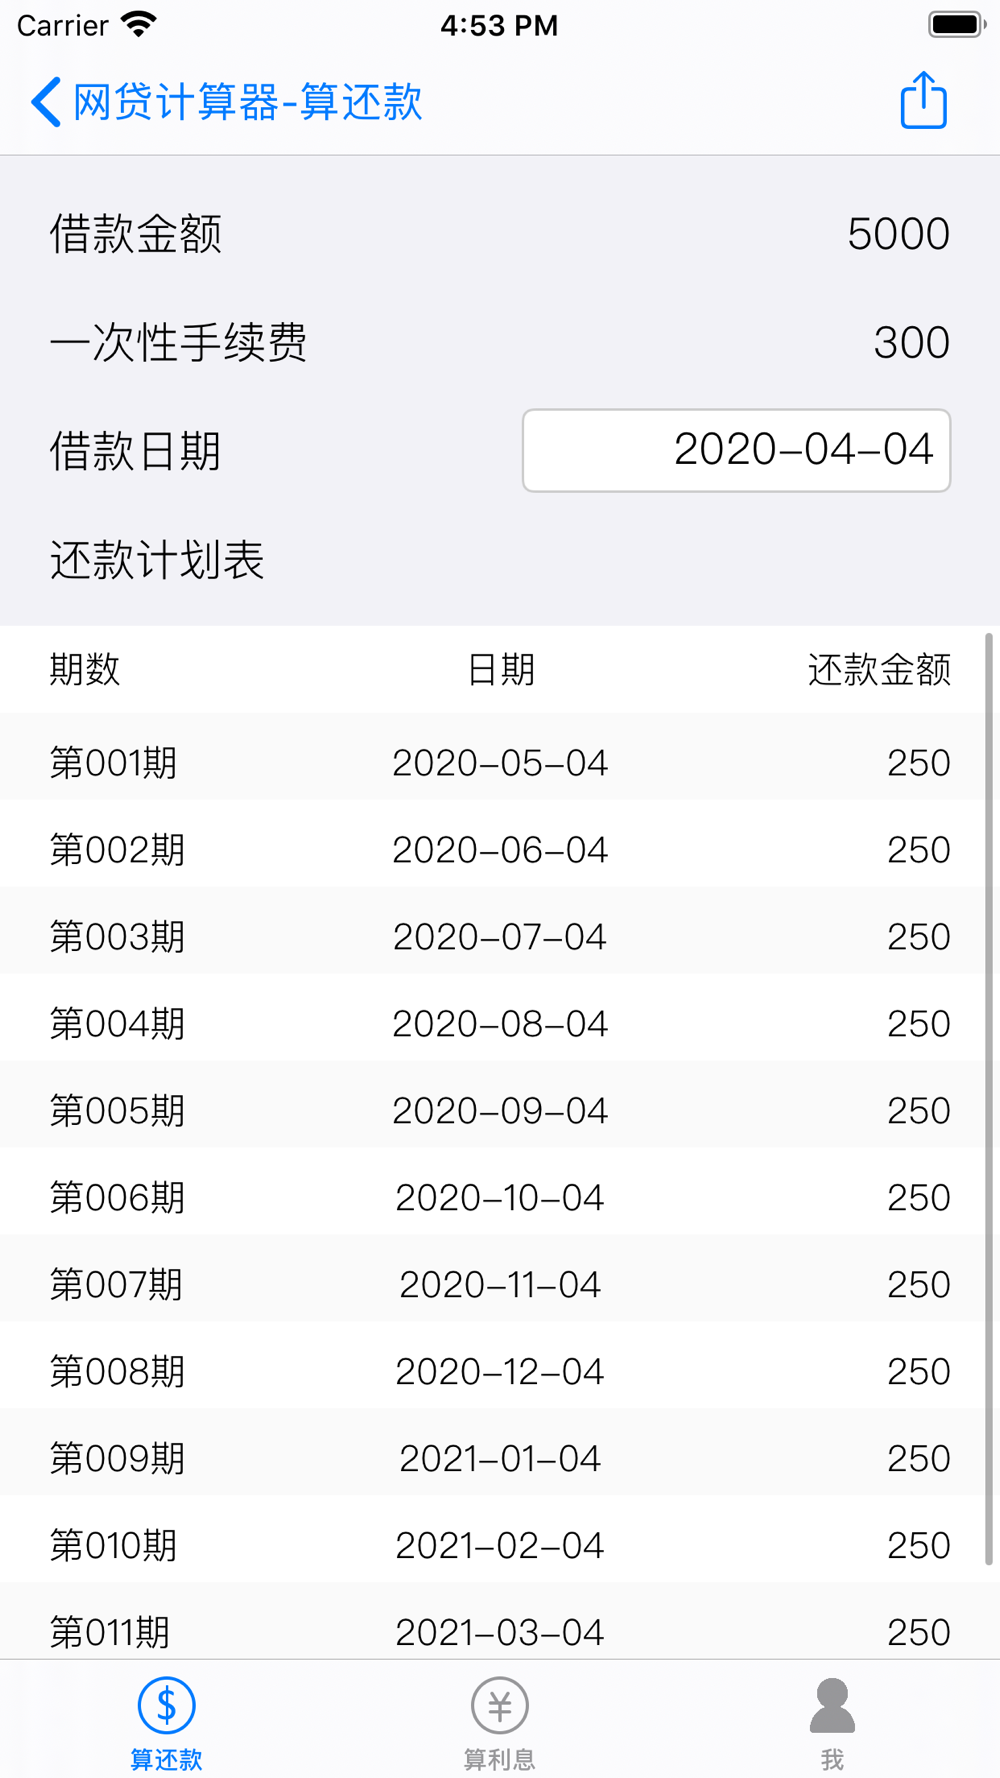
Task: Open the 算利息 yen tab icon
Action: coord(499,1705)
